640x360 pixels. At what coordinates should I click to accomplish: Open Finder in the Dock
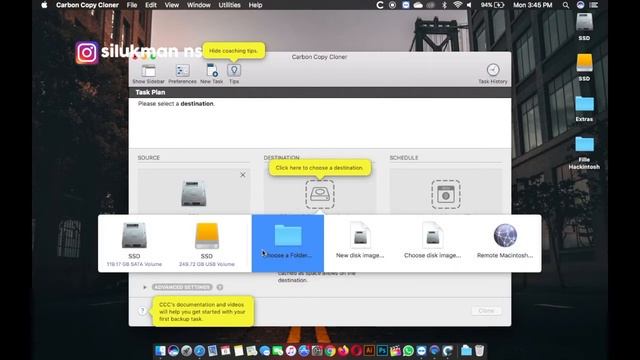point(160,351)
